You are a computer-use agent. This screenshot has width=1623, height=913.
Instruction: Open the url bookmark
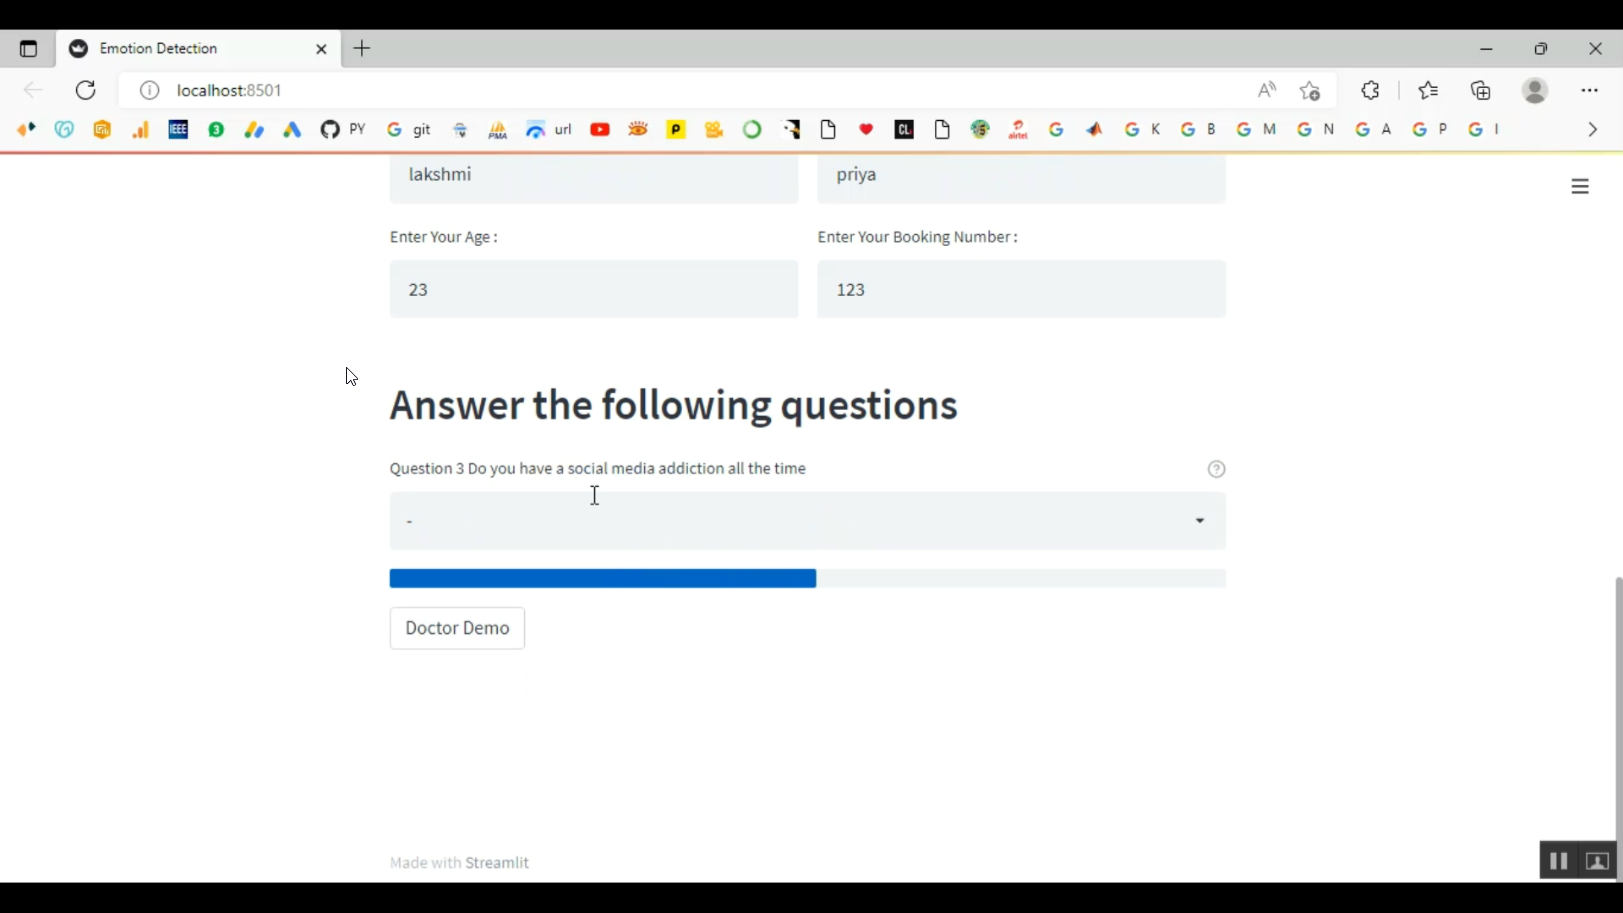[549, 129]
